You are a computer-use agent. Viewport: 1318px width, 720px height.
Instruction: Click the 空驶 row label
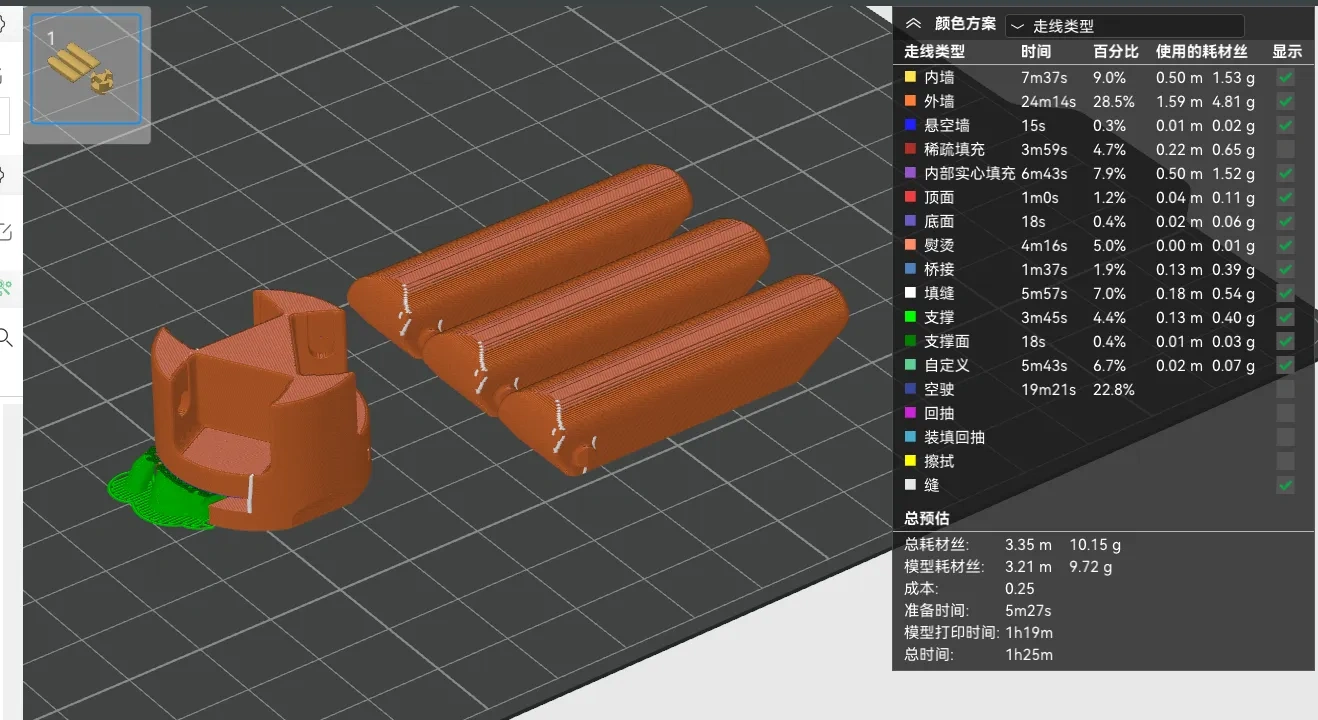pos(939,389)
